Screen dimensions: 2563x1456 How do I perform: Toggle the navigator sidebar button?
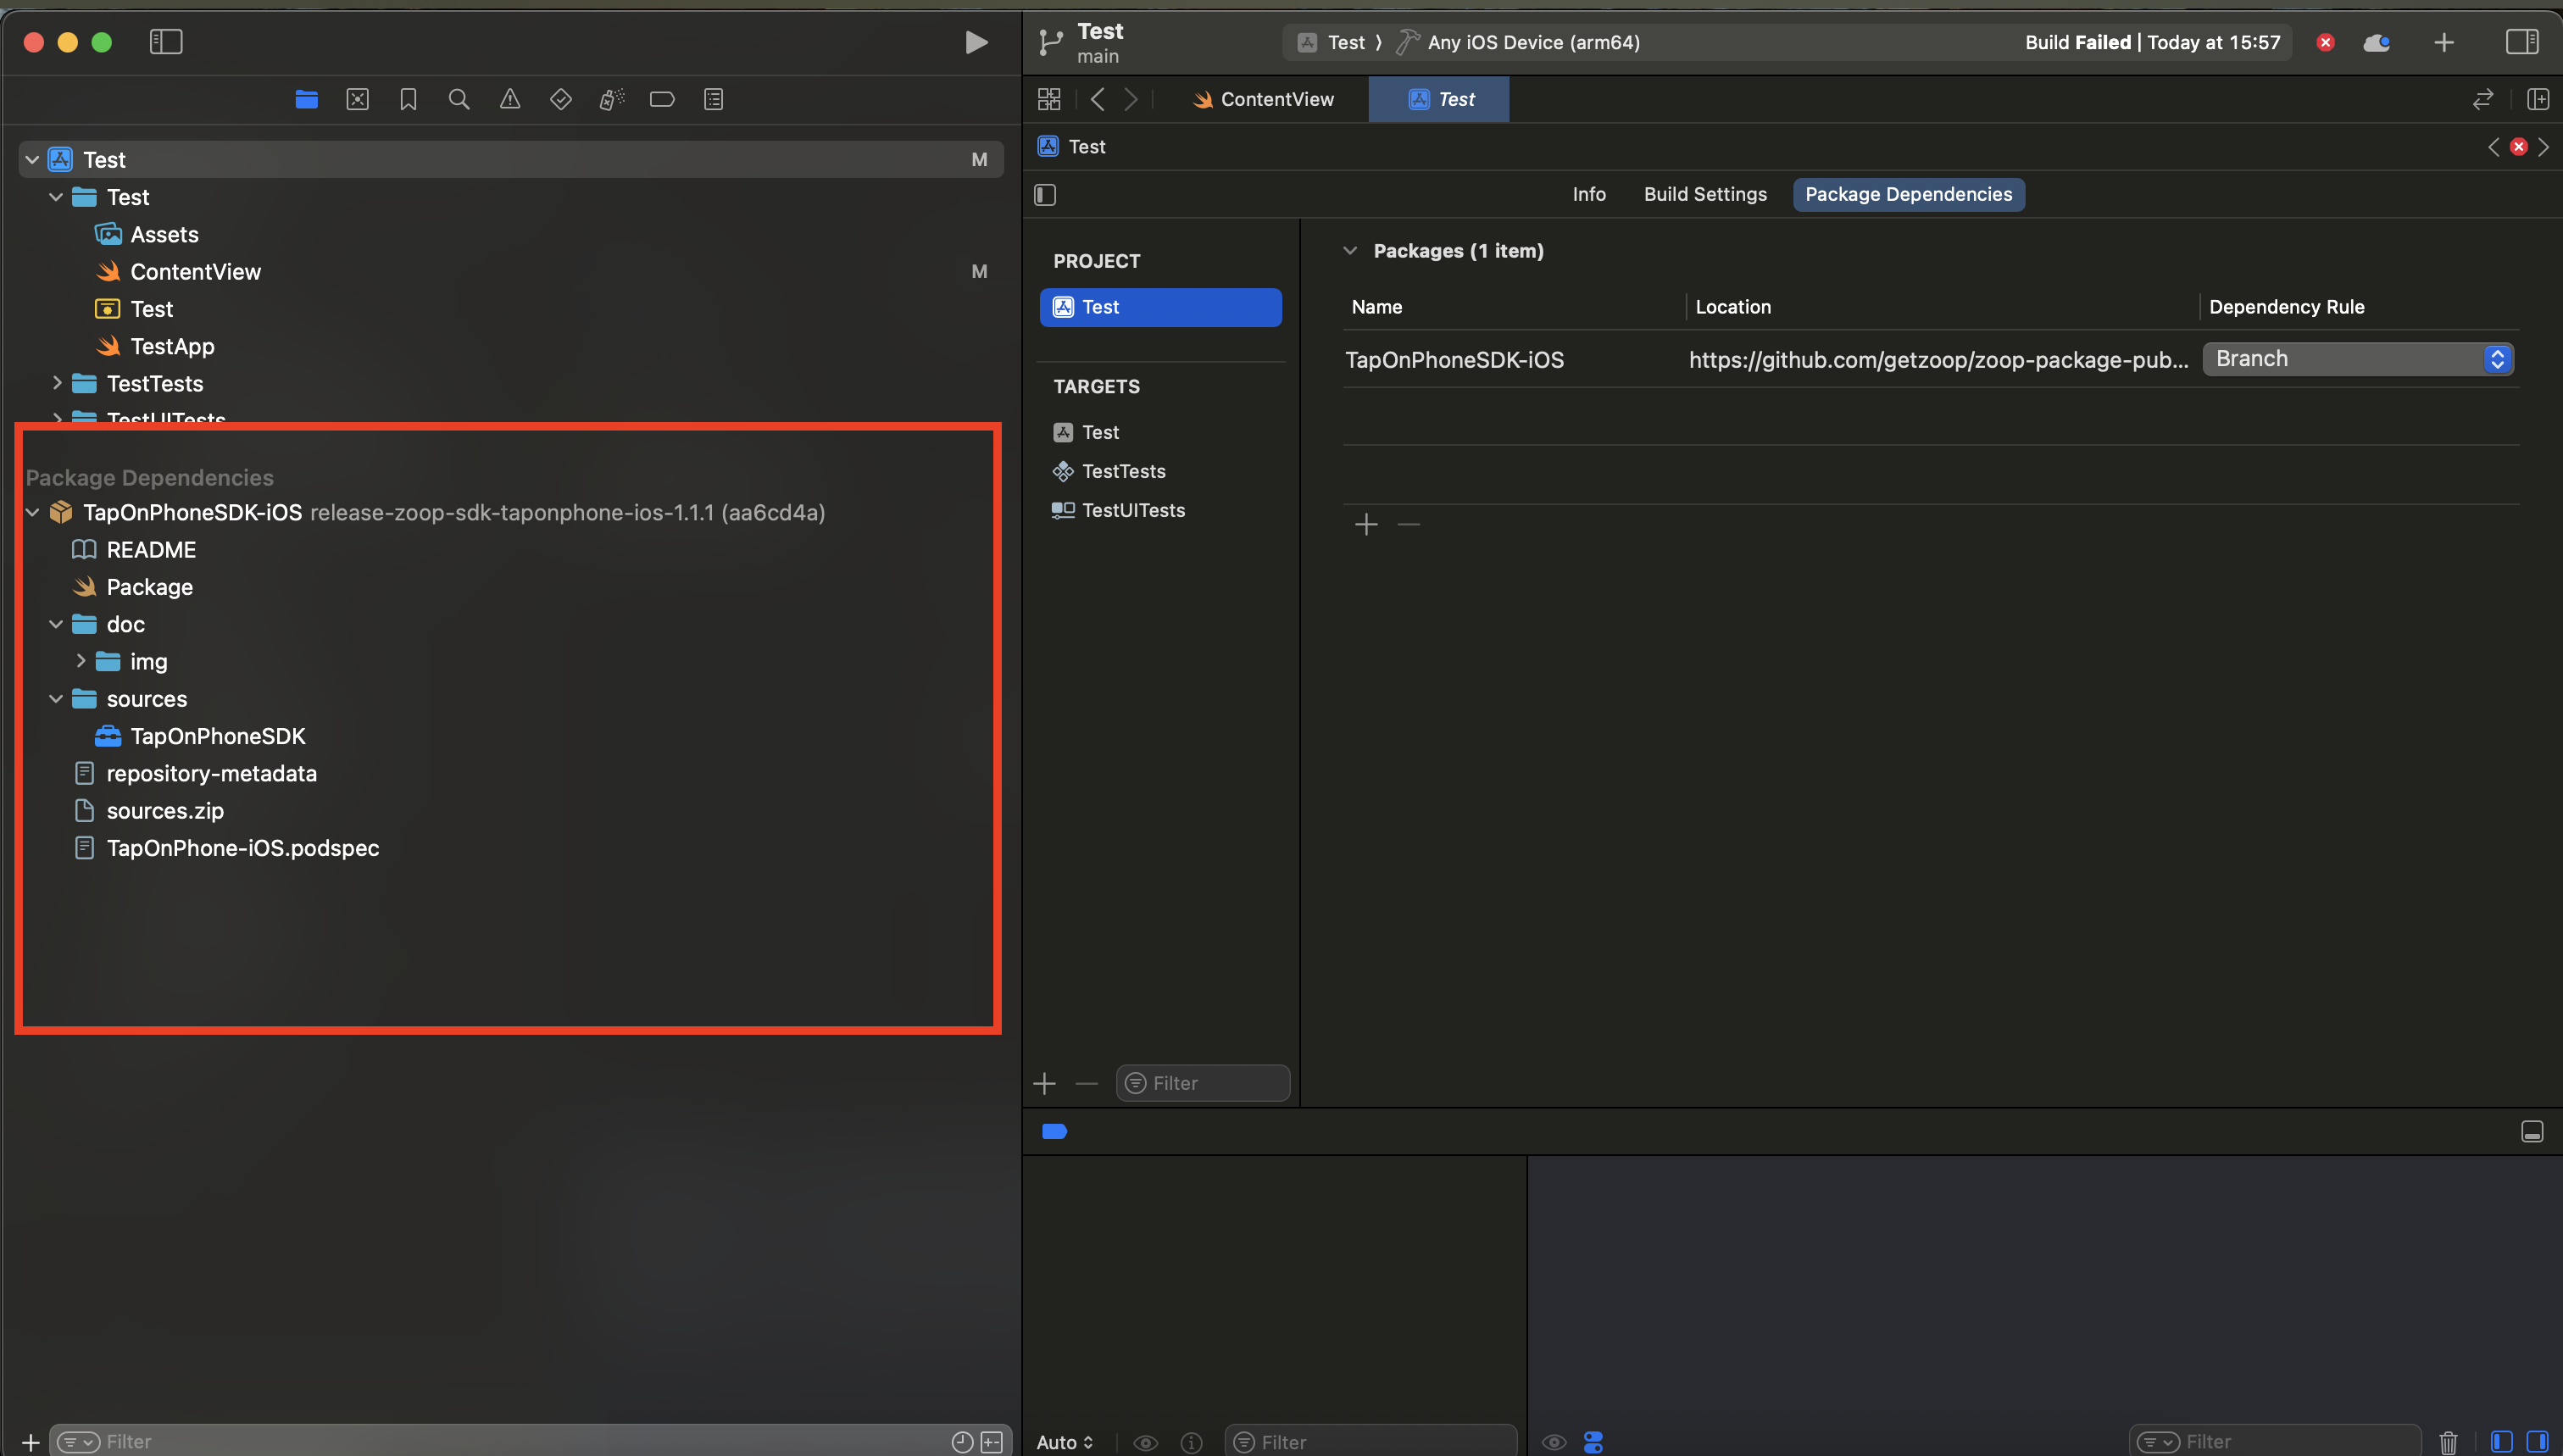point(166,42)
